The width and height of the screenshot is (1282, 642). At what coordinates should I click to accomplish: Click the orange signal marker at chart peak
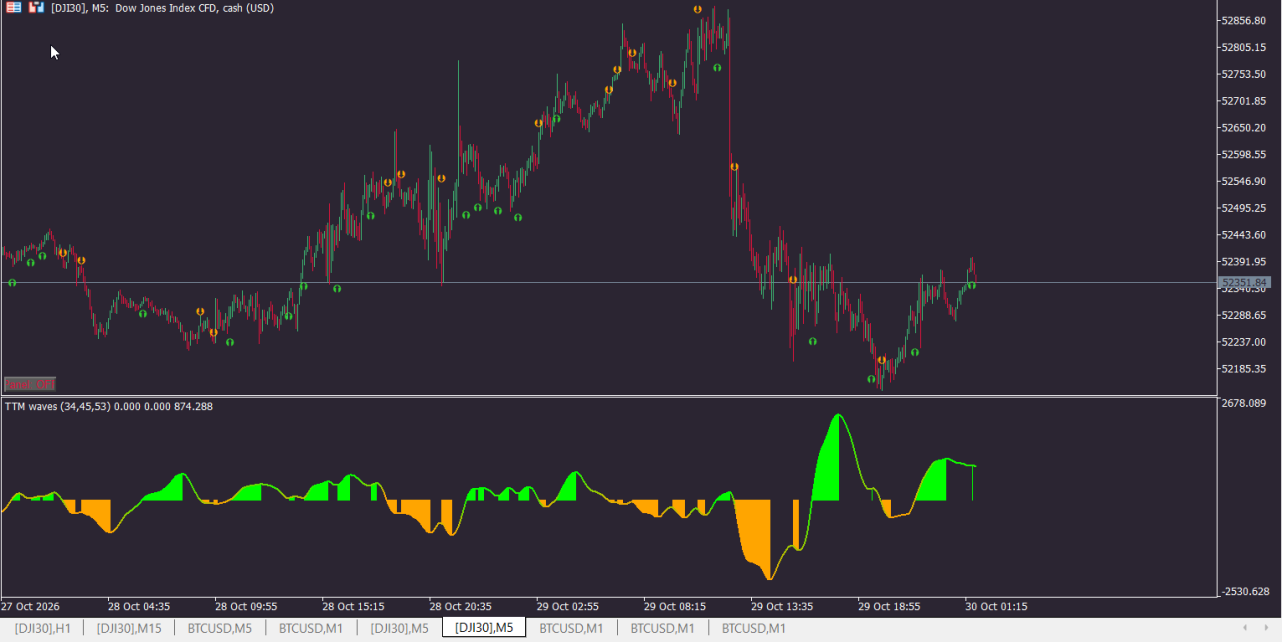(x=698, y=9)
